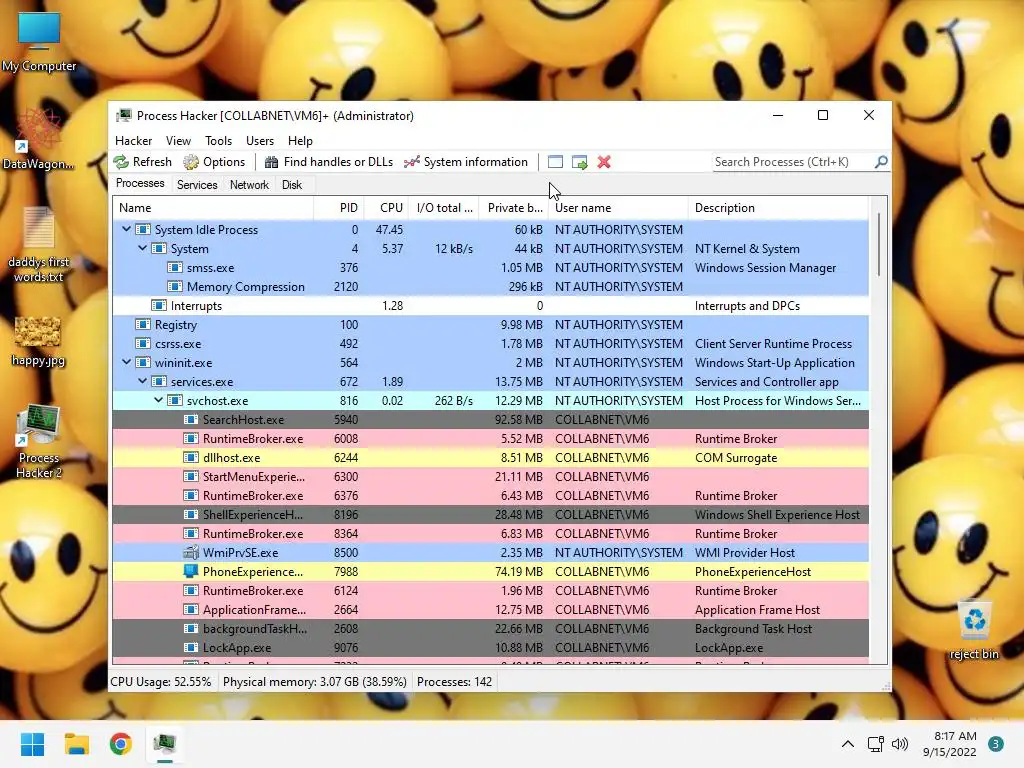Open System information graph icon
1024x768 pixels.
pos(411,162)
